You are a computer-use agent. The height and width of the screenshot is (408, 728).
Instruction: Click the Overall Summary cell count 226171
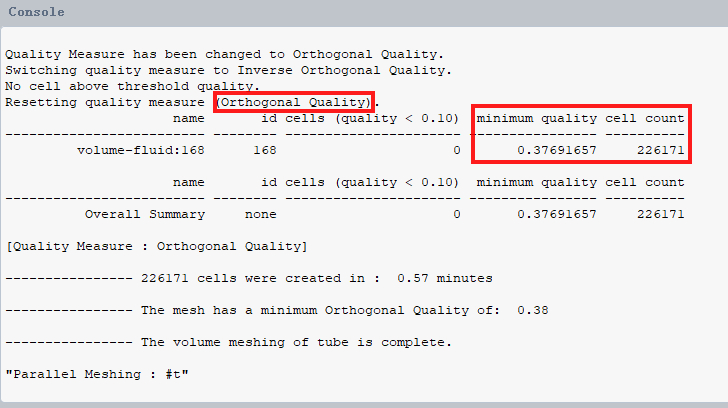661,214
